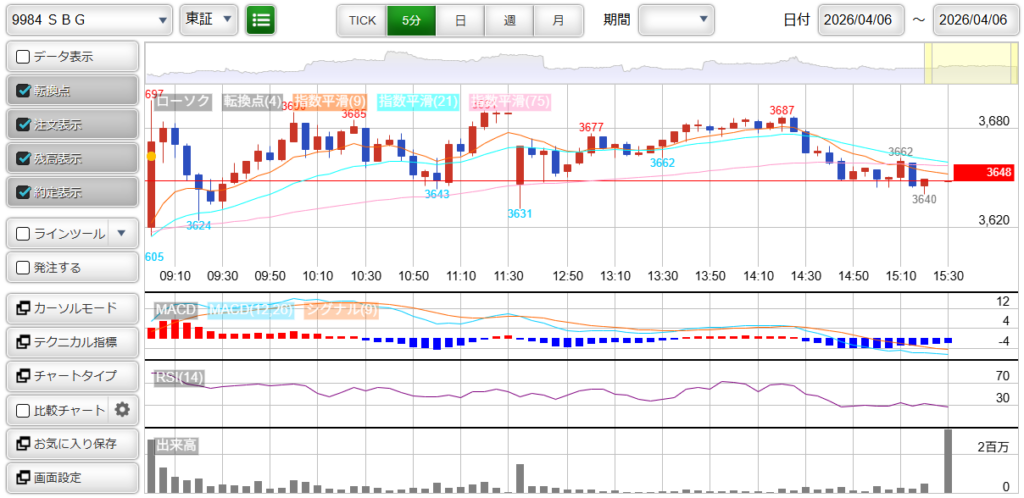Open the 画面設定 window
Image resolution: width=1024 pixels, height=498 pixels.
(x=71, y=477)
